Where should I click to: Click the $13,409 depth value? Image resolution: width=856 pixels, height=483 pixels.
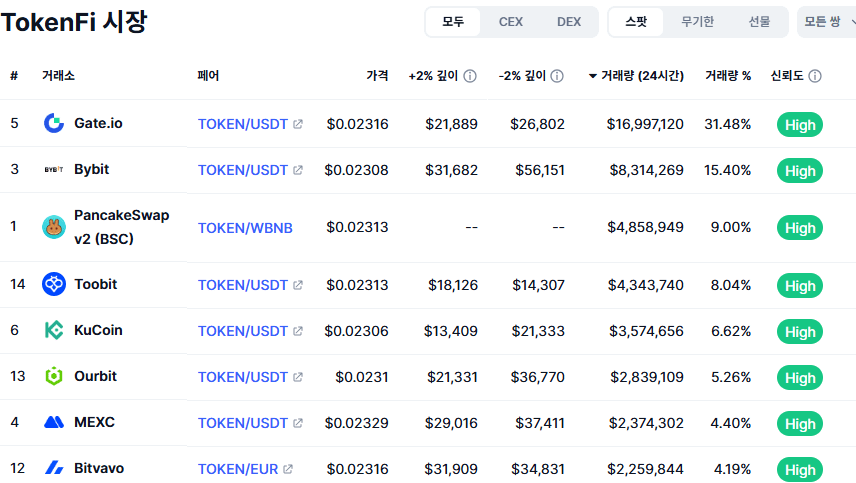click(x=450, y=331)
